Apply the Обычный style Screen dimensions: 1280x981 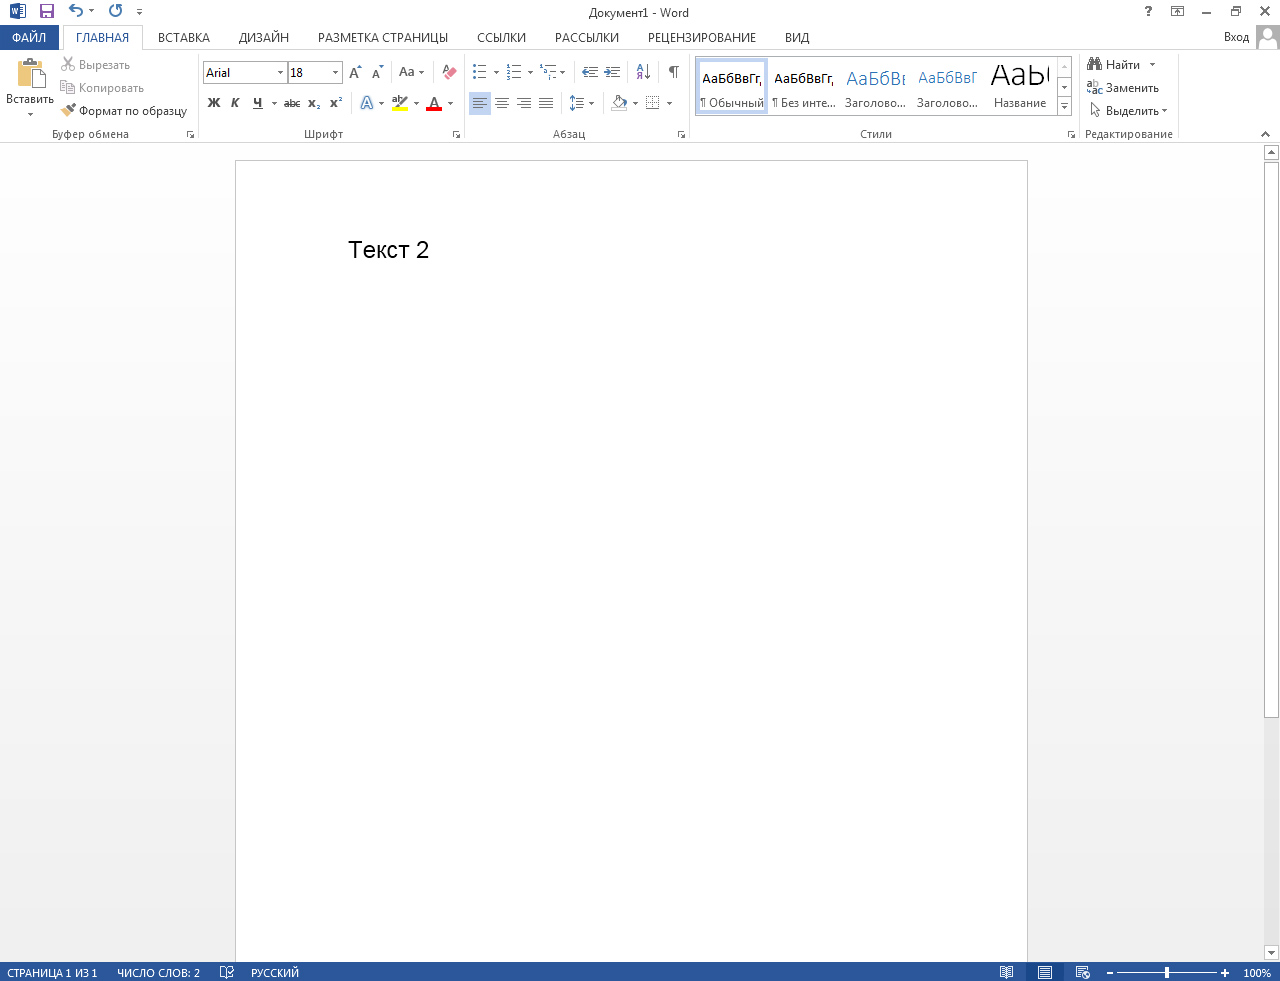click(732, 85)
